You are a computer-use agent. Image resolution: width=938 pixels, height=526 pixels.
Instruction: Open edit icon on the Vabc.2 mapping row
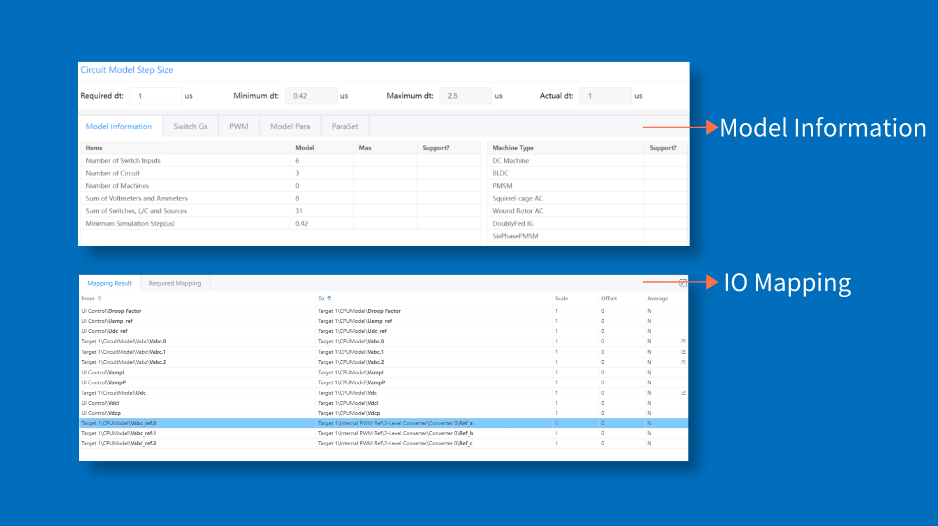(683, 362)
